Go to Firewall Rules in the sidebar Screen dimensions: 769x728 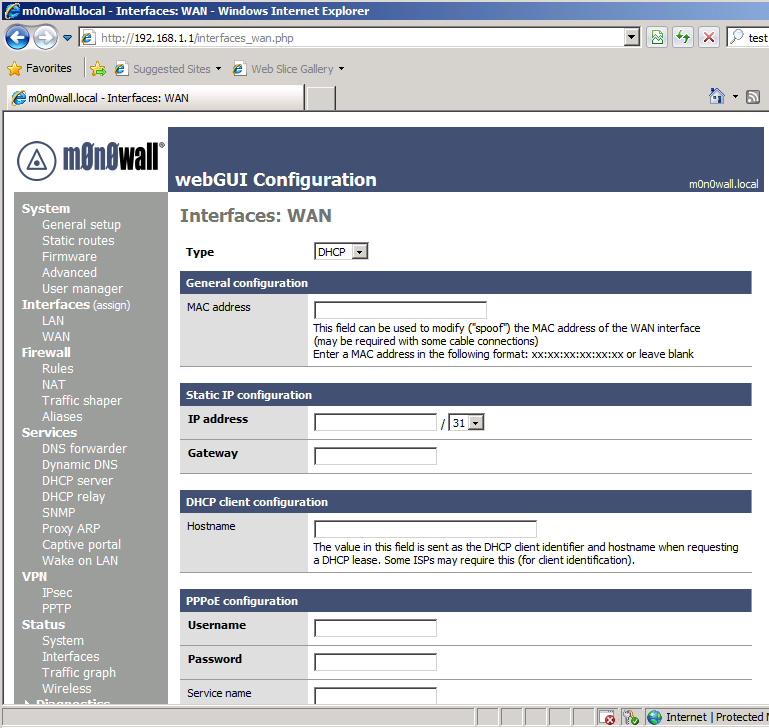click(x=57, y=369)
